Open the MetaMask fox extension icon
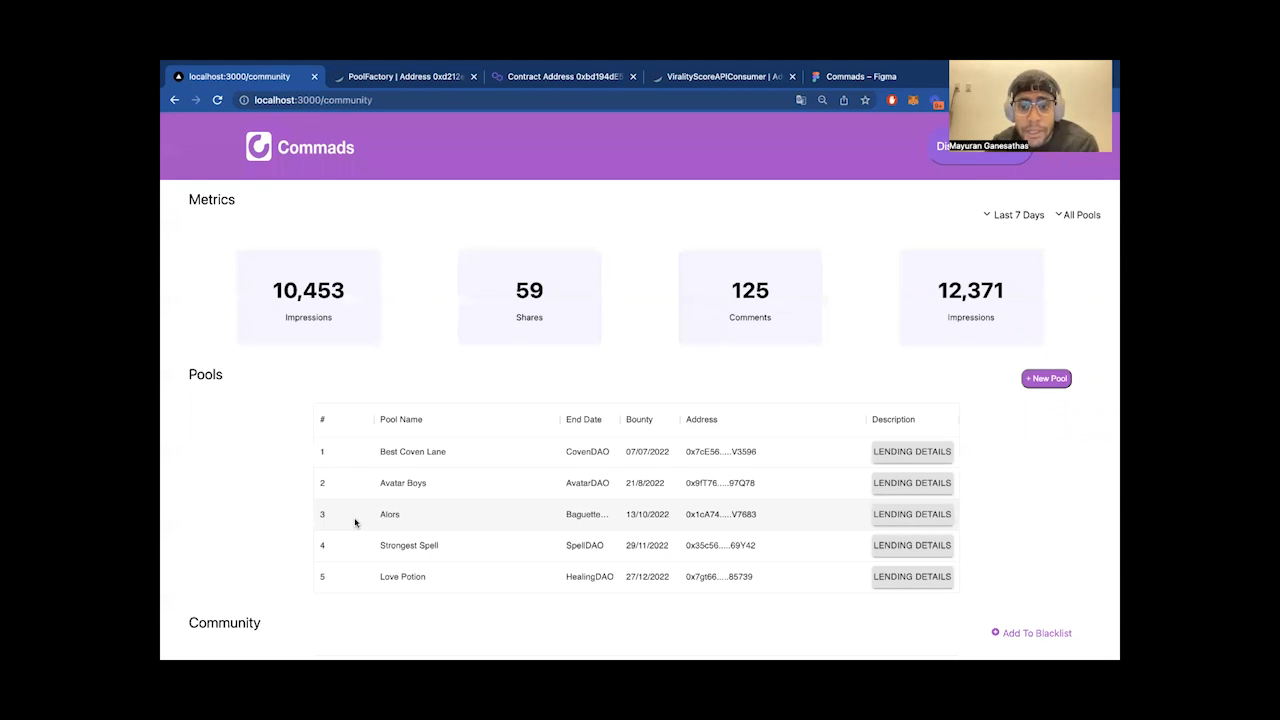Screen dimensions: 1280x720 (x=913, y=100)
